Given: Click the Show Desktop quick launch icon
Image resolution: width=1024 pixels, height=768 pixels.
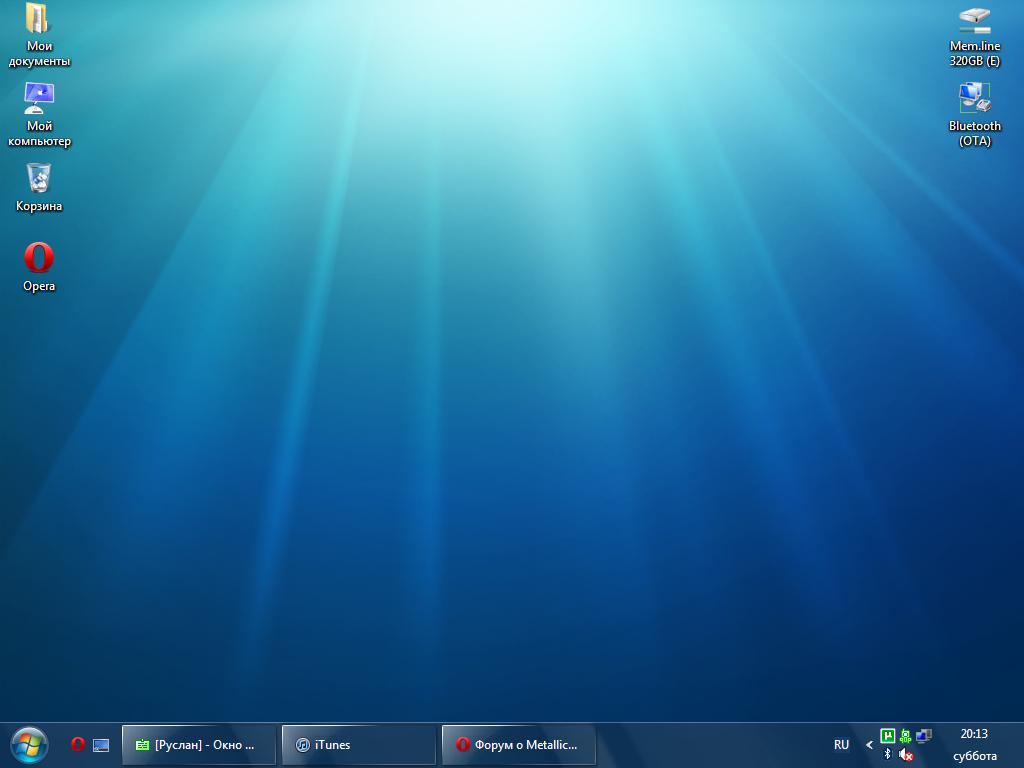Looking at the screenshot, I should (101, 745).
